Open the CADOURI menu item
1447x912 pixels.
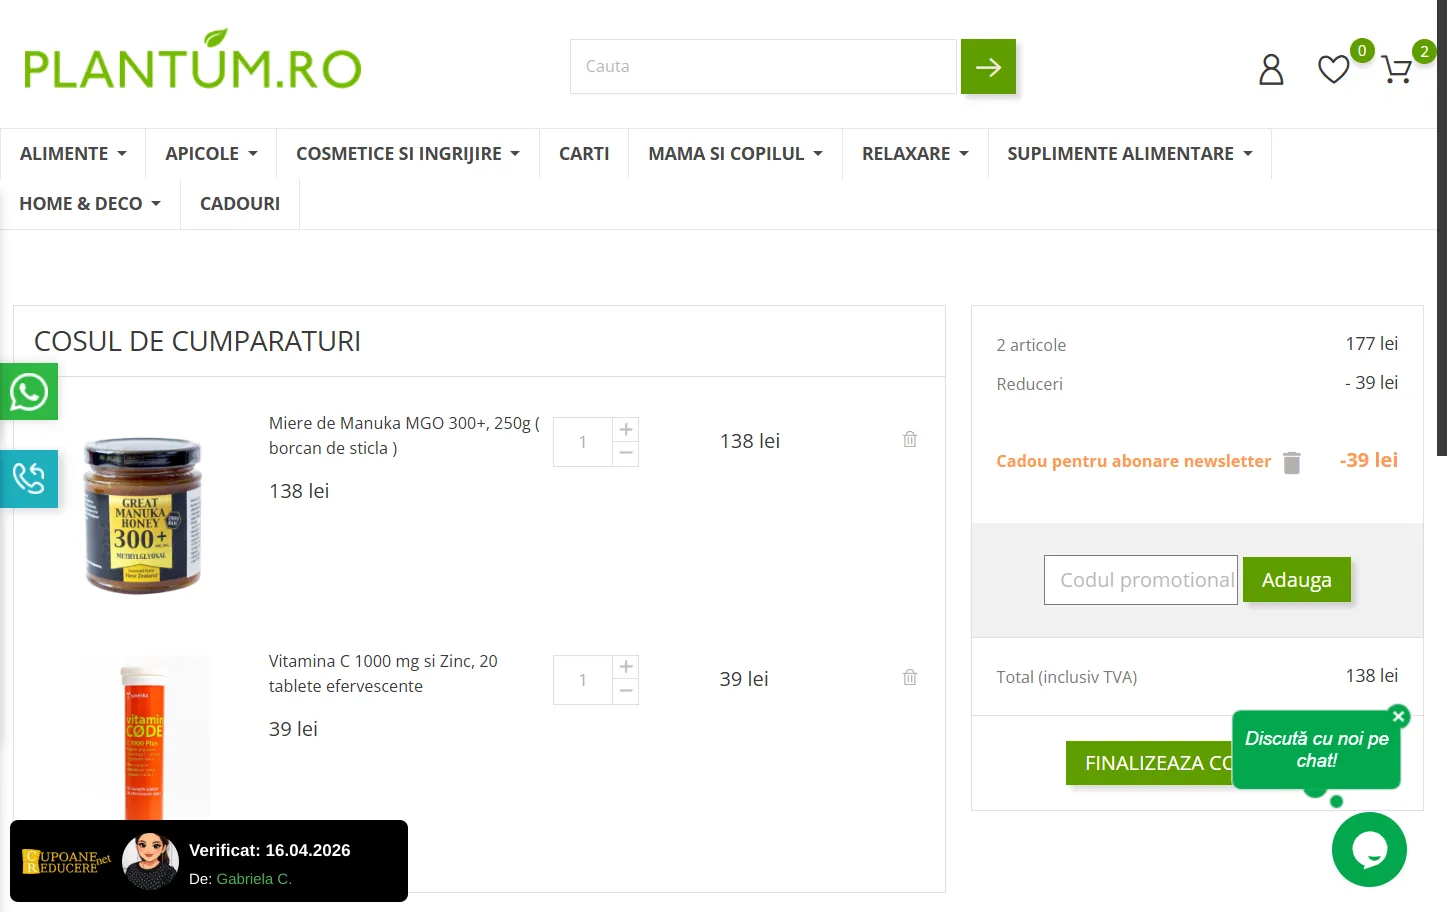click(240, 204)
